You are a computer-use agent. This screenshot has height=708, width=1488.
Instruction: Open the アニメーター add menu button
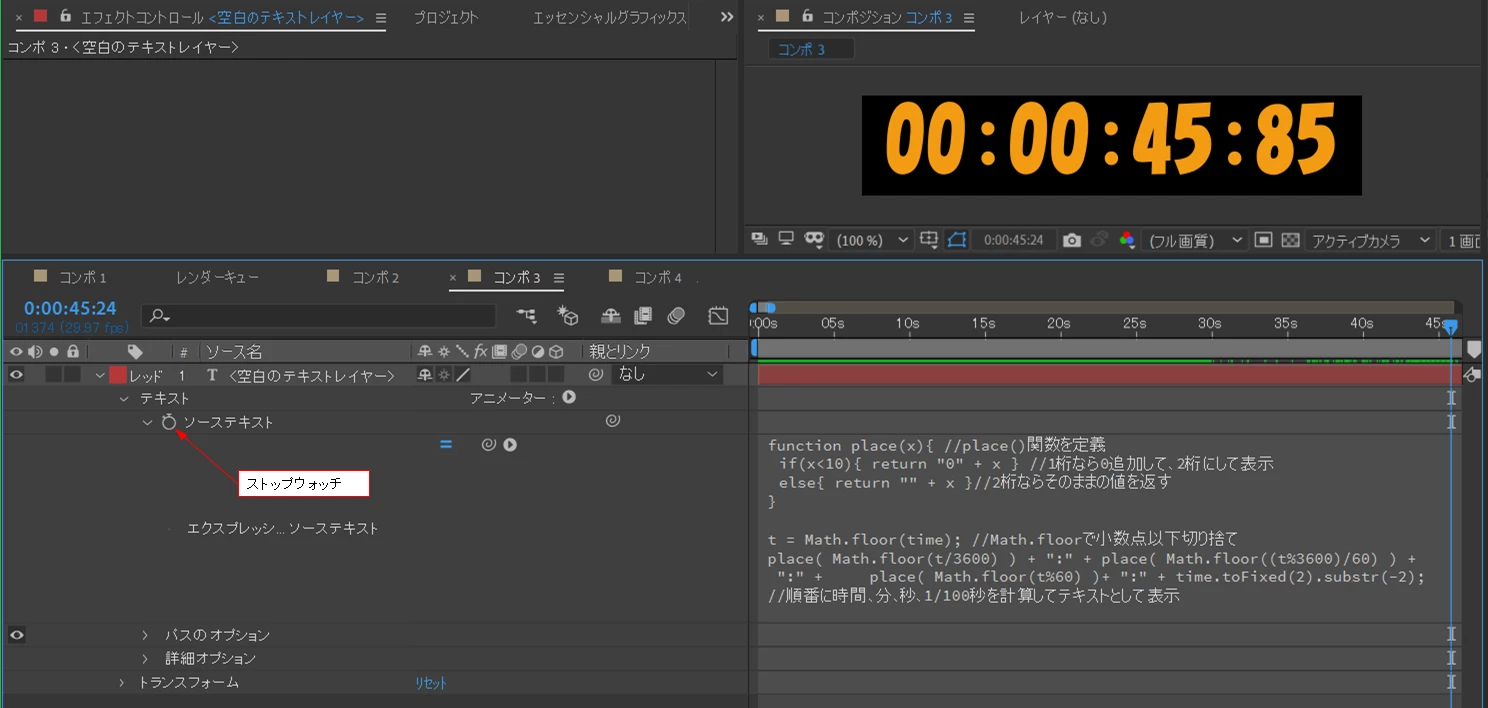569,398
